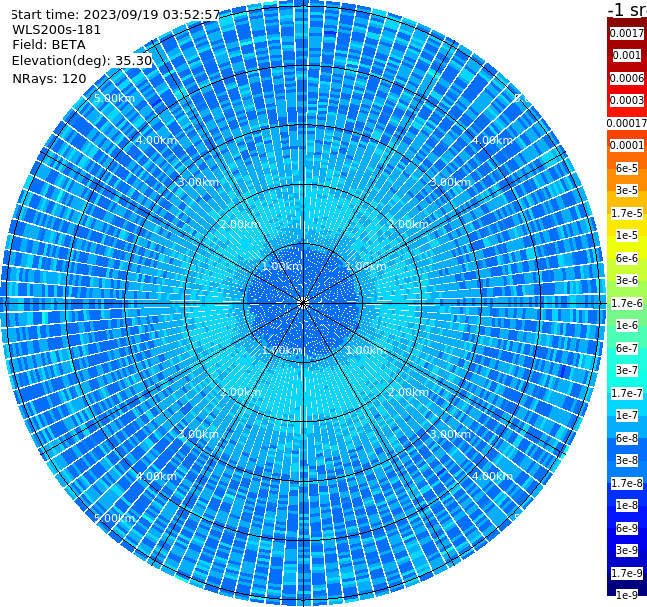Pick the 1e-5 yellow colorbar level
647x607 pixels.
coord(627,235)
